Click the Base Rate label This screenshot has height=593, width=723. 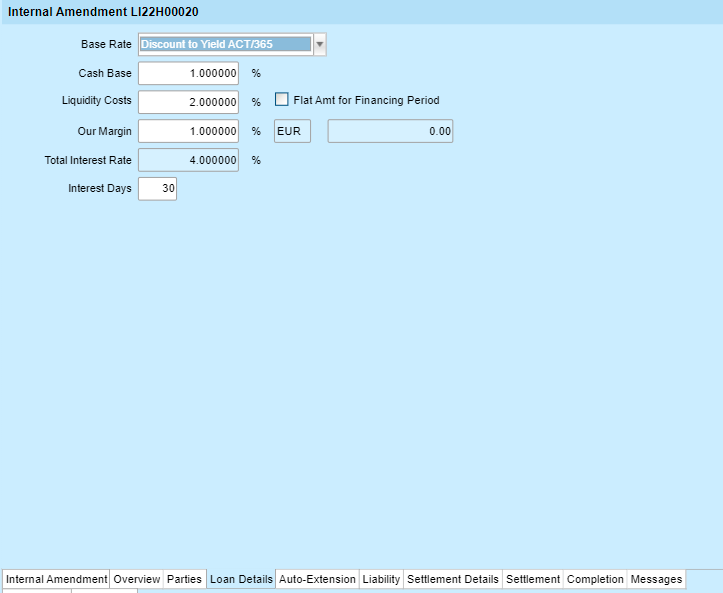(107, 44)
